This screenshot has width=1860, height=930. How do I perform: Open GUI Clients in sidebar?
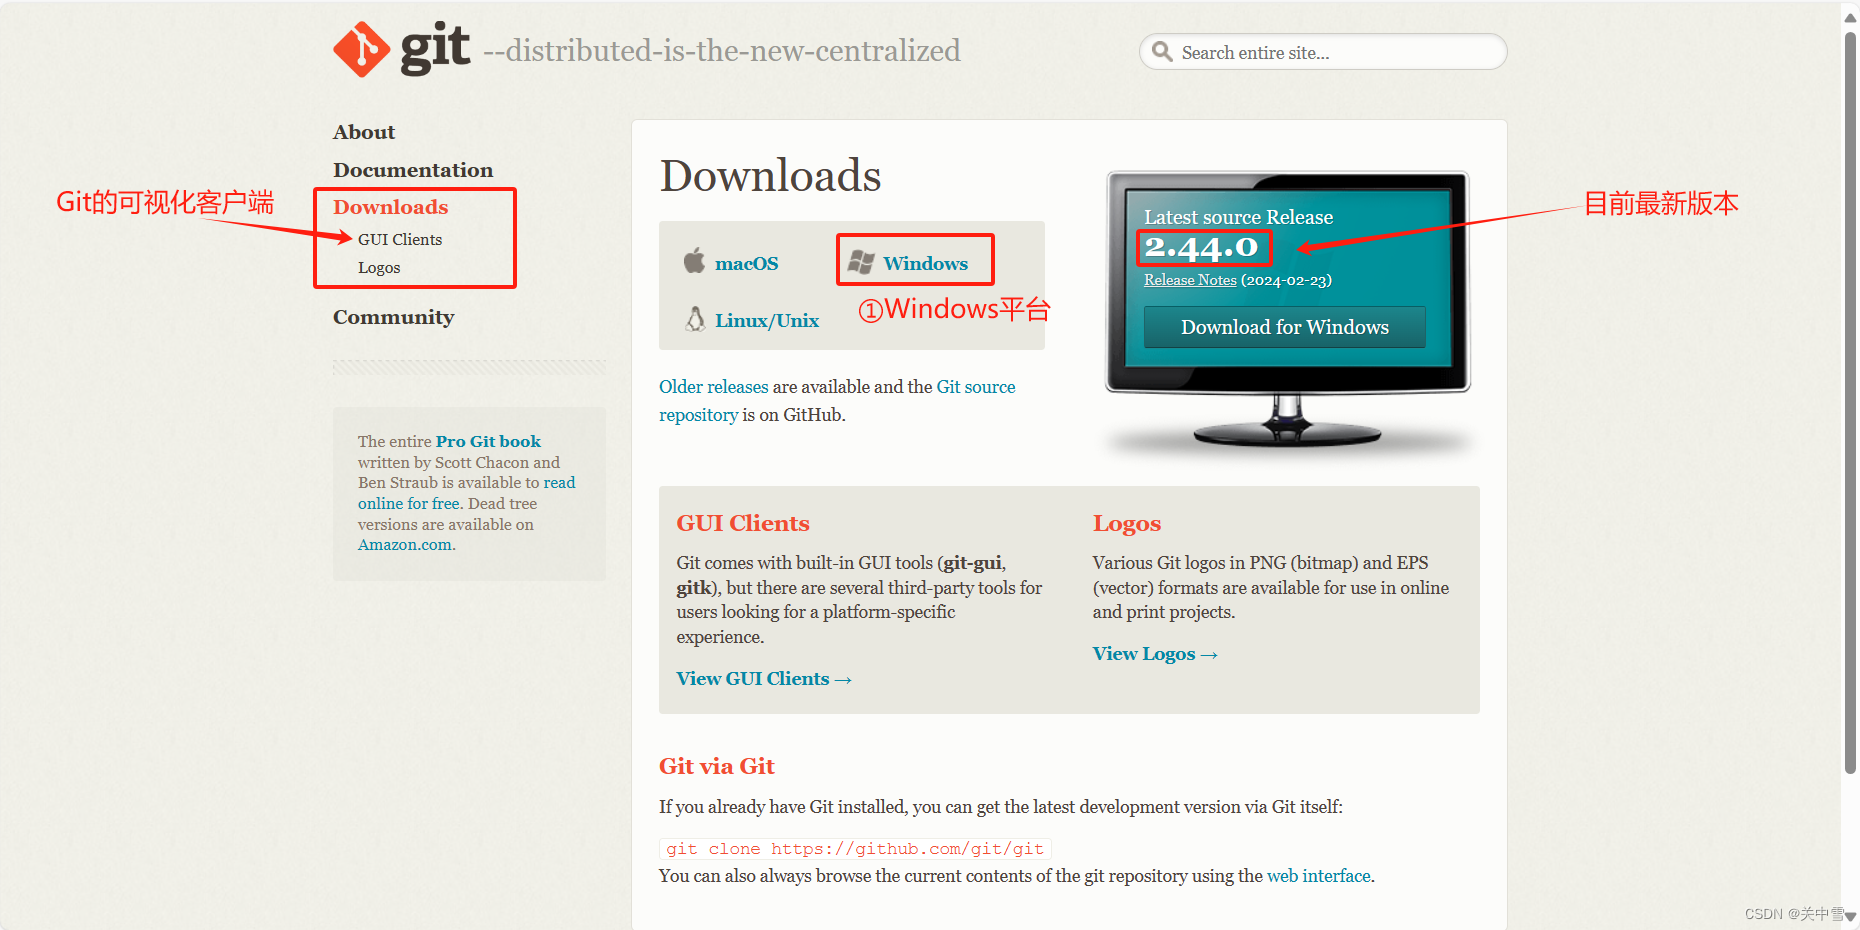(x=400, y=239)
